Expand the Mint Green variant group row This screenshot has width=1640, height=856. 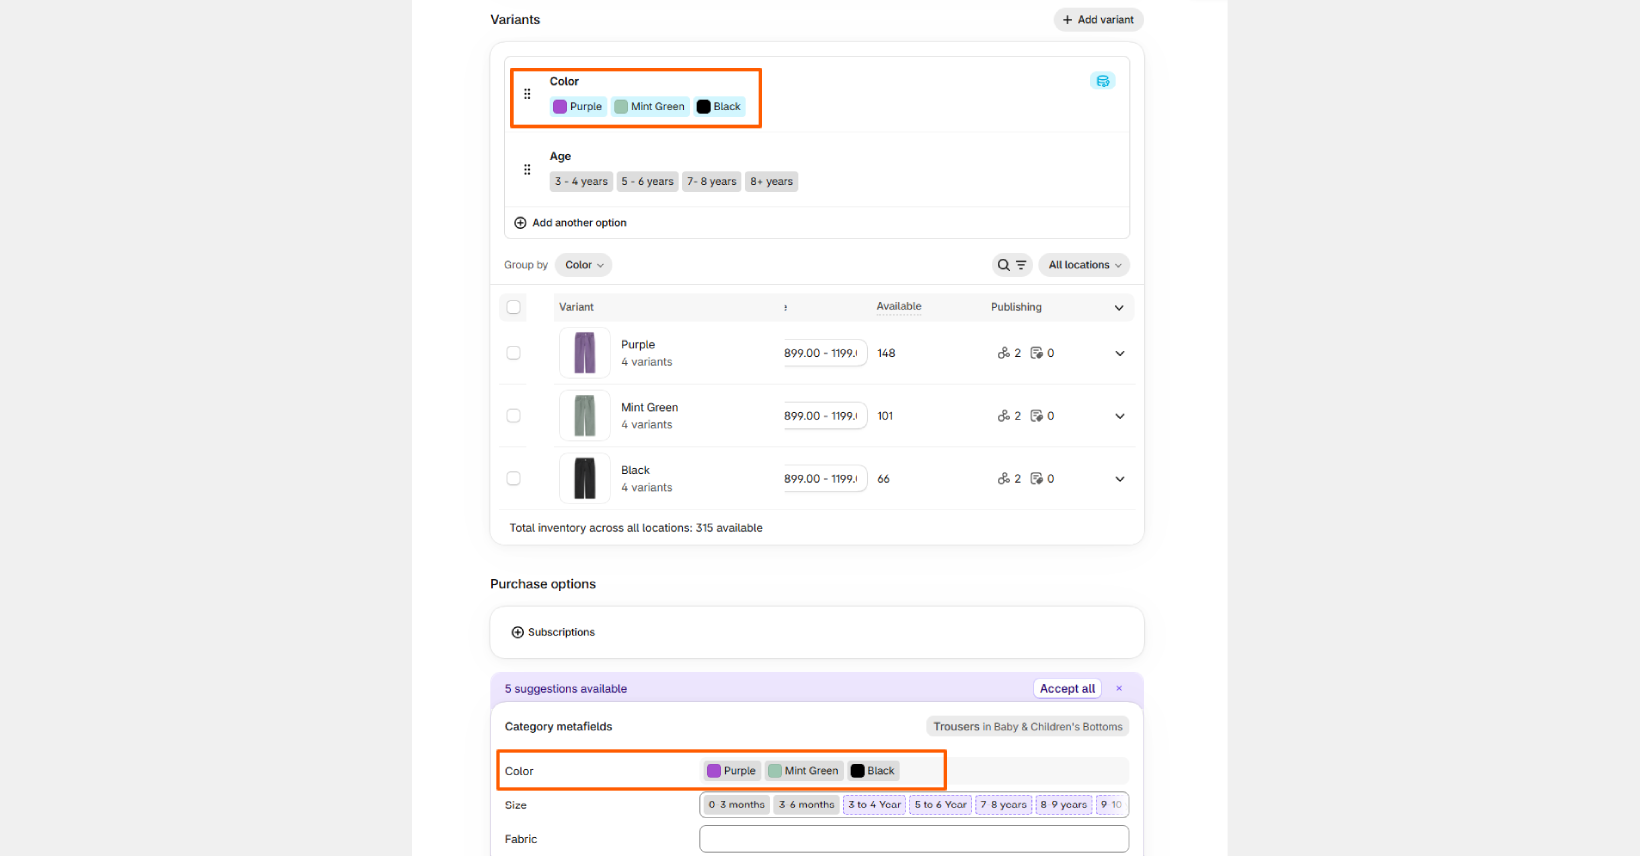[x=1120, y=416]
